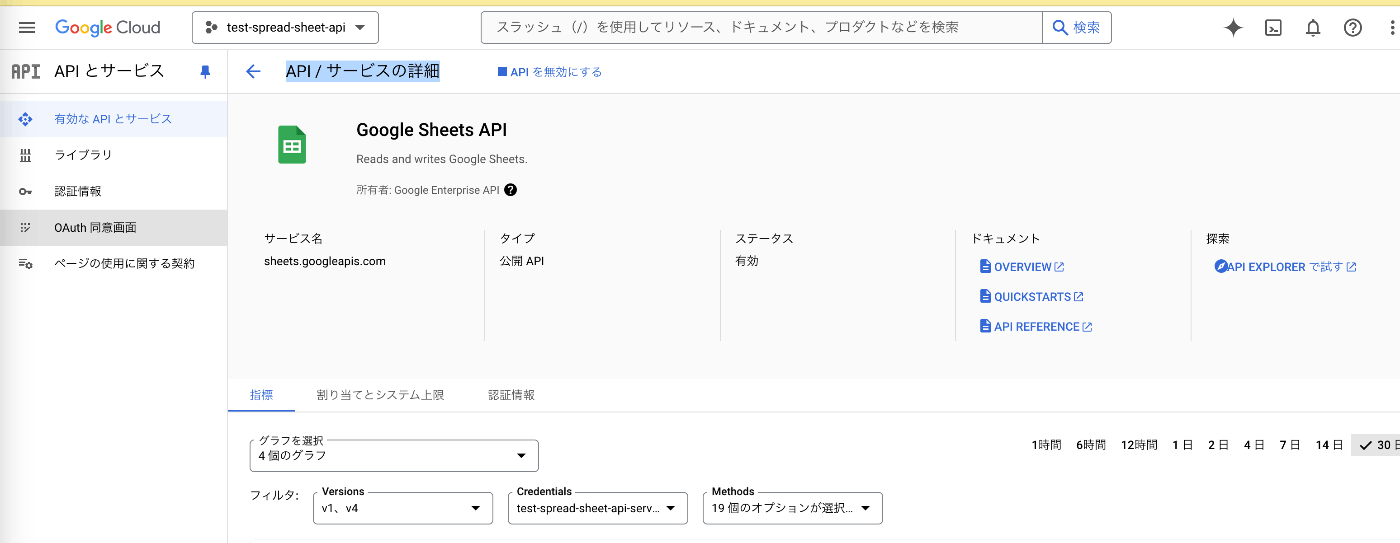Pin the API とサービス product
This screenshot has height=543, width=1400.
pyautogui.click(x=206, y=72)
